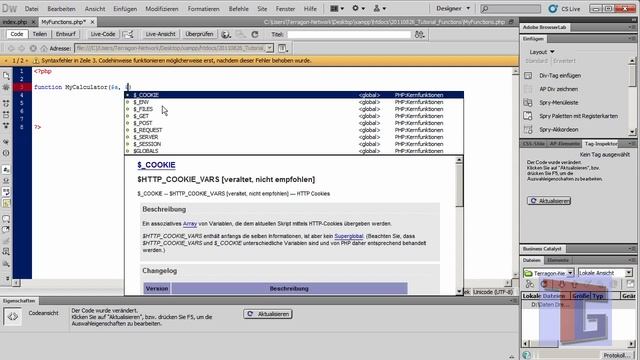Toggle Live-Ansicht mode
The image size is (640, 360).
point(160,34)
